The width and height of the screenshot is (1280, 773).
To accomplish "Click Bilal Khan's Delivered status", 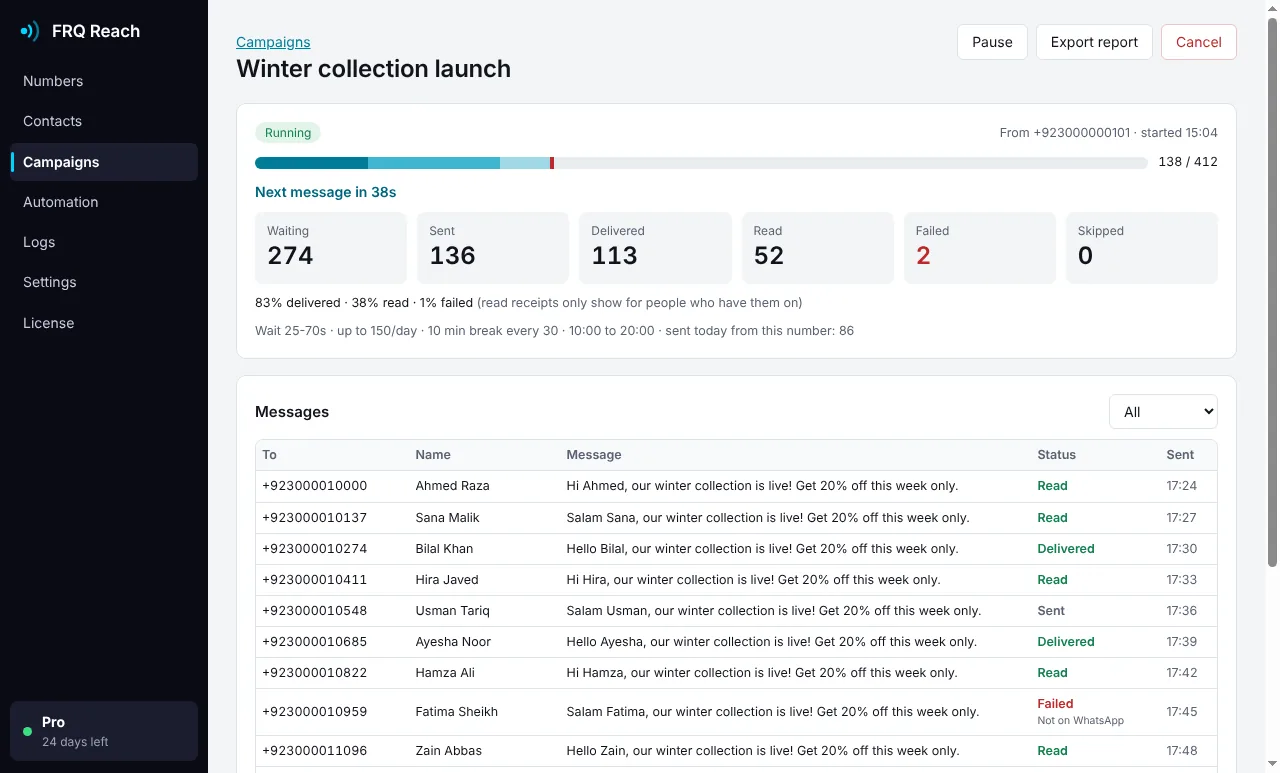I will tap(1066, 549).
